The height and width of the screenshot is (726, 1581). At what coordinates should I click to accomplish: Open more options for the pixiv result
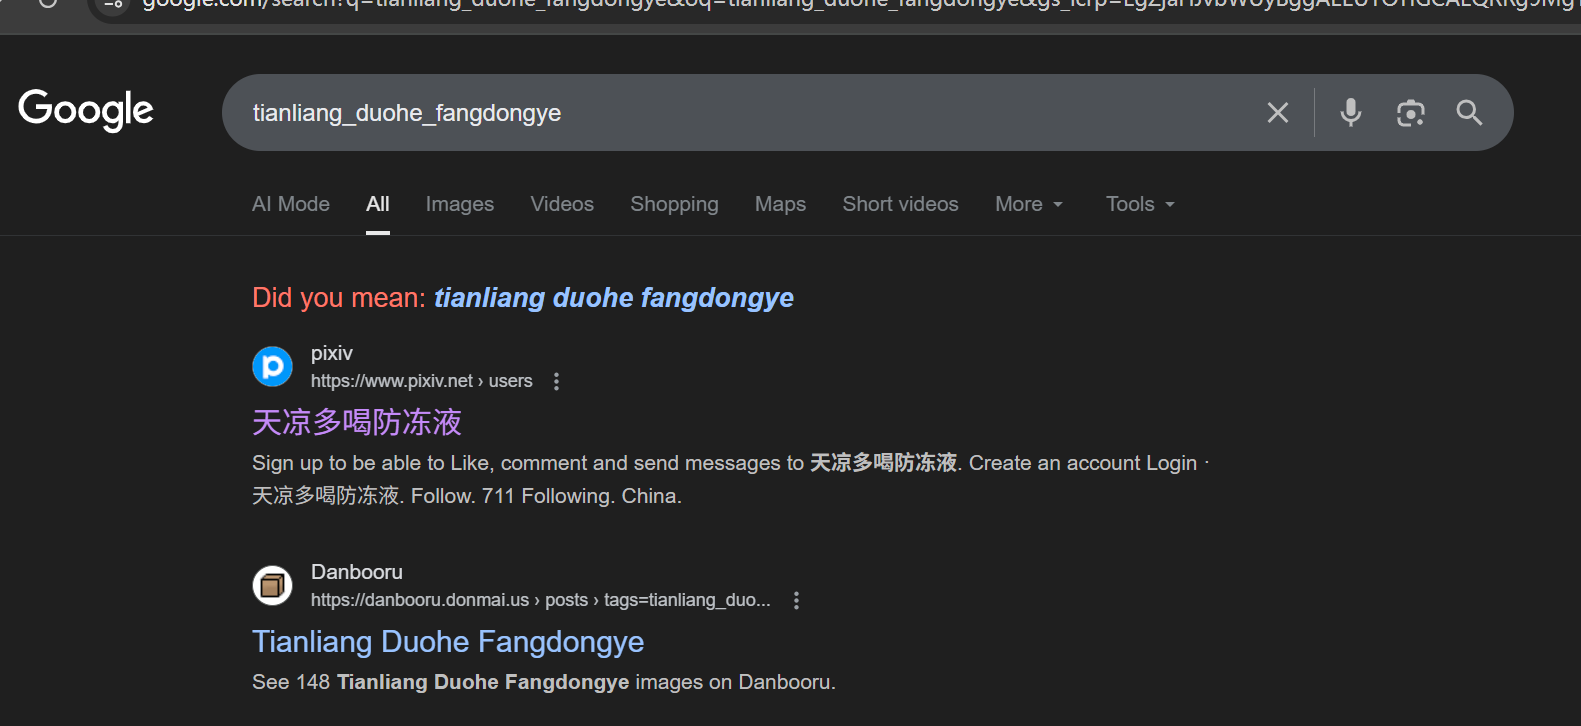tap(557, 381)
